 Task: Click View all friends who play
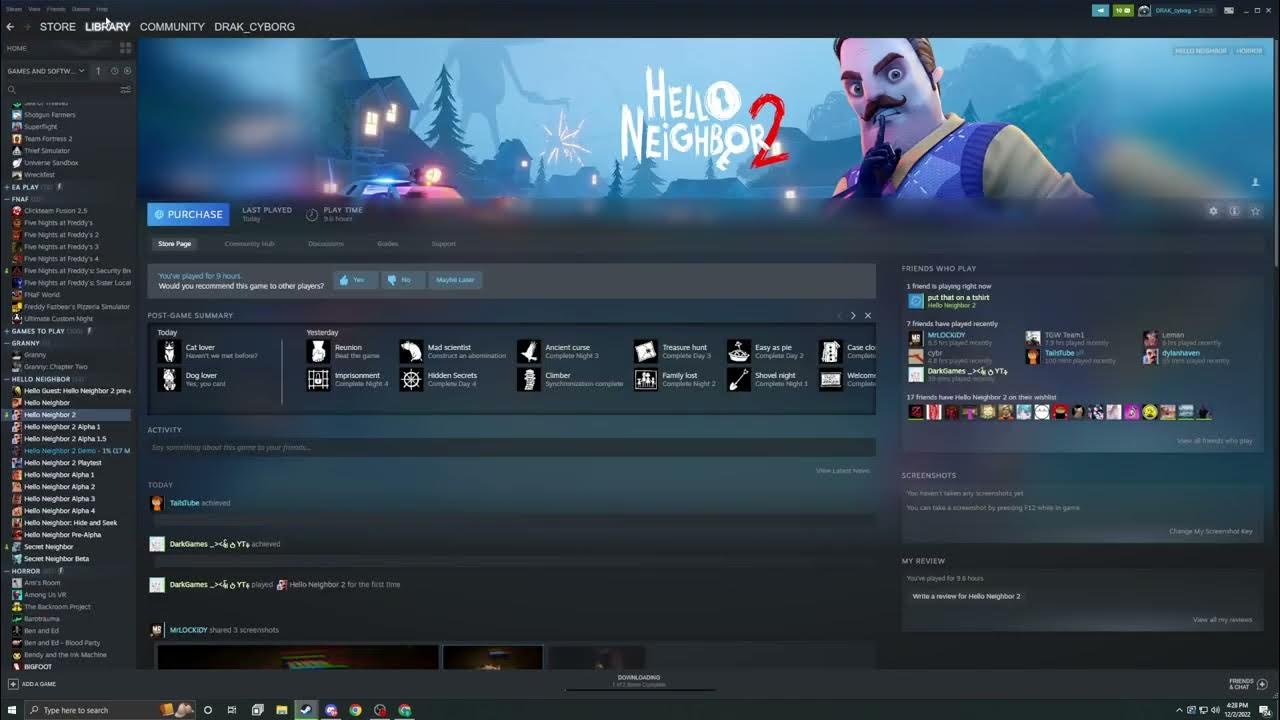[1214, 441]
